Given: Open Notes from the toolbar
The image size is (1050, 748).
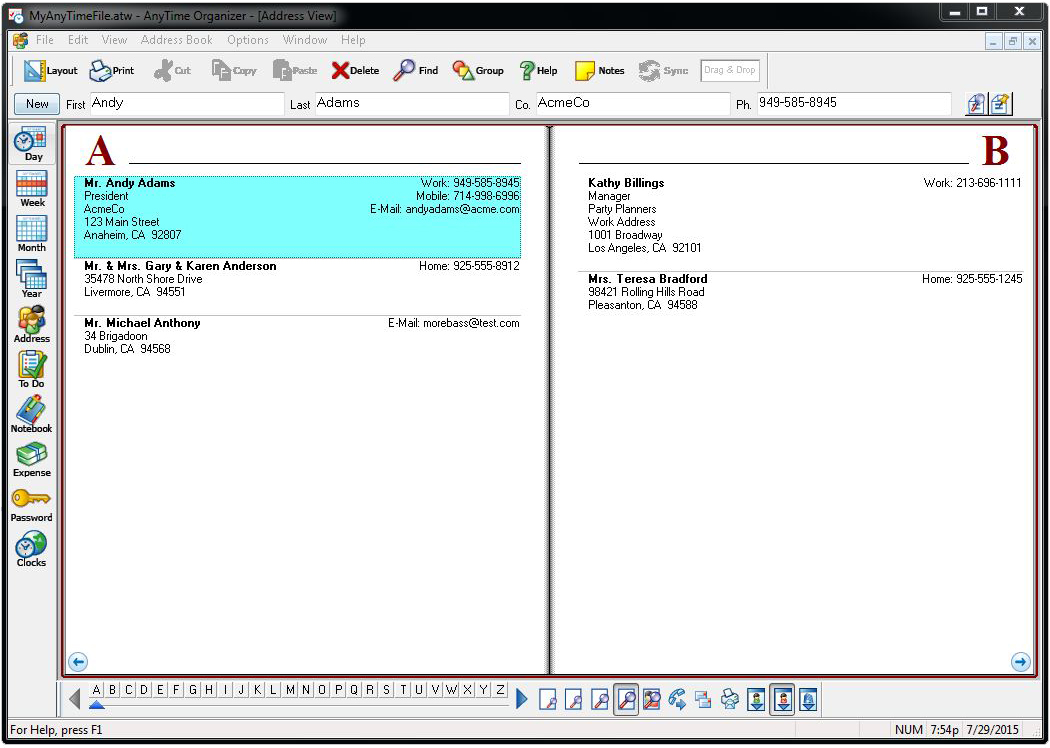Looking at the screenshot, I should pos(598,70).
